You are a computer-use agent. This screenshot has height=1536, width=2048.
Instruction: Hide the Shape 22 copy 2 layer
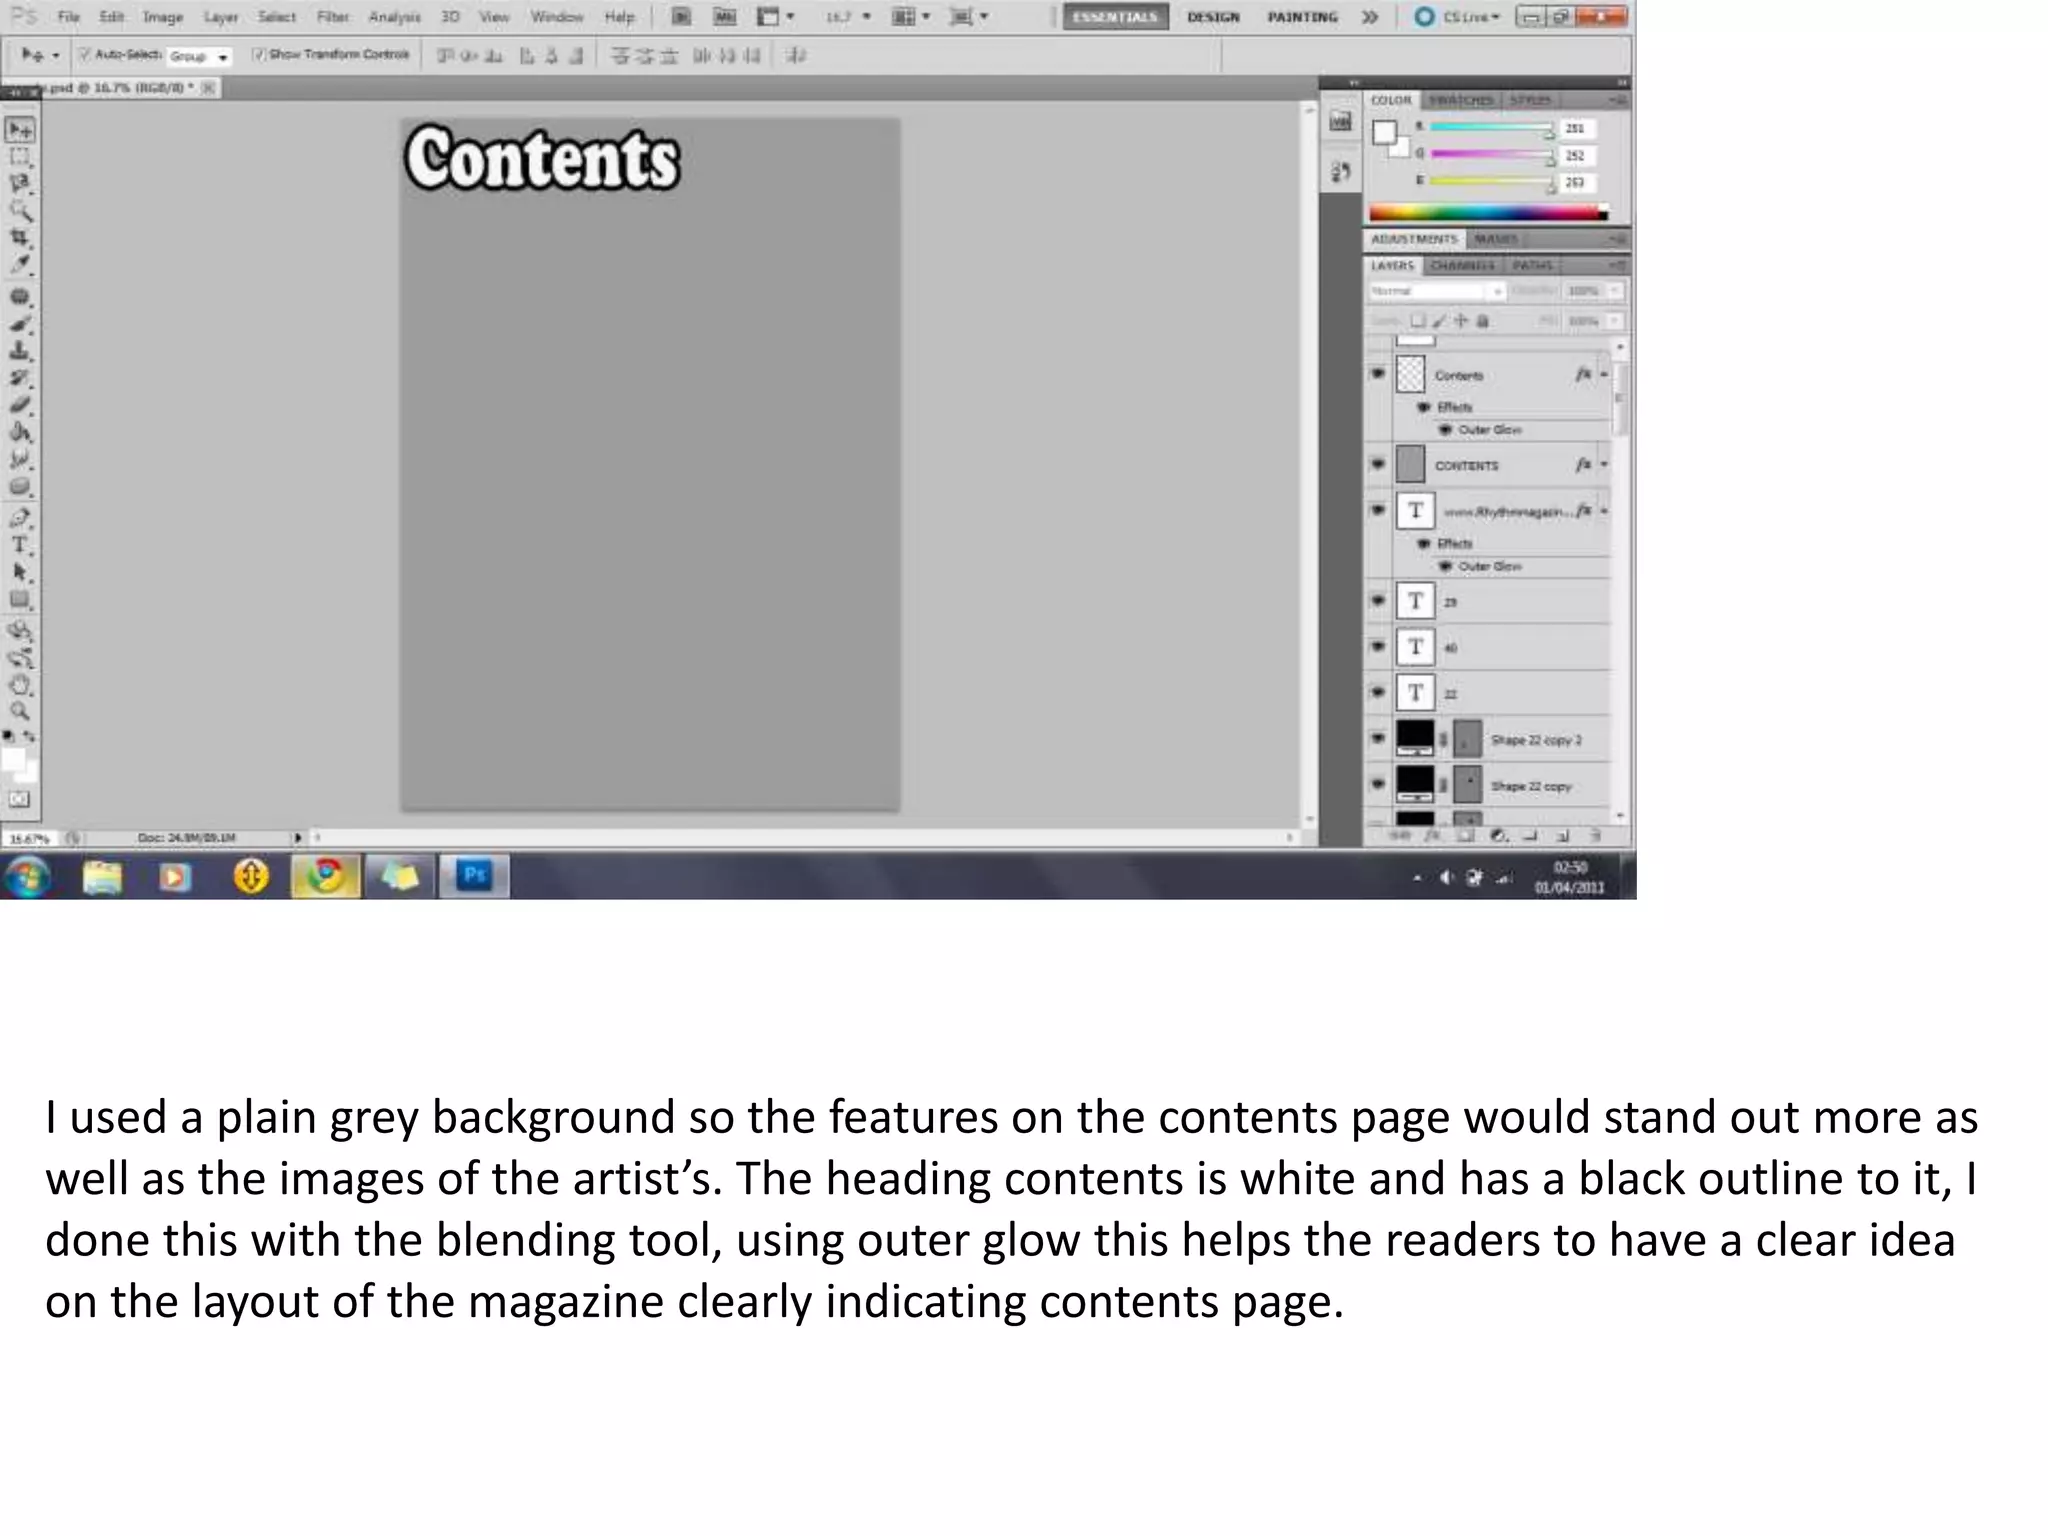point(1378,739)
